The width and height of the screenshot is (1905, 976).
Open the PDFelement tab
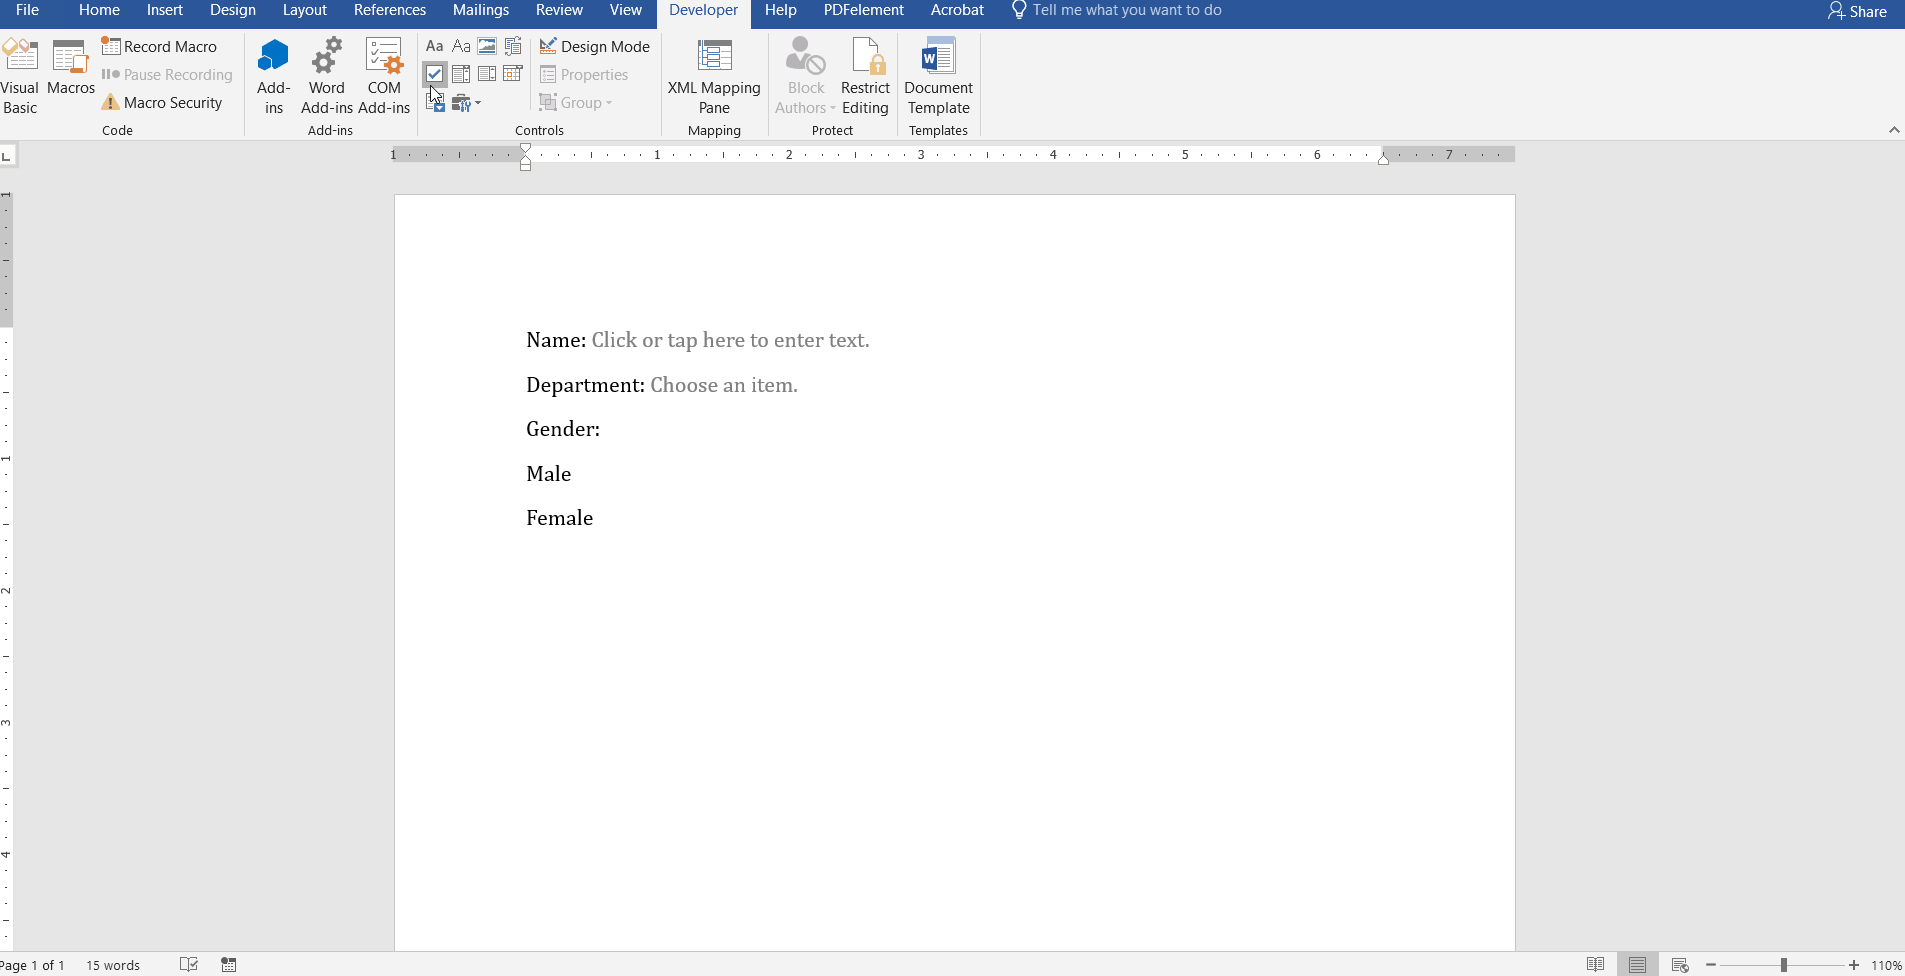(864, 10)
